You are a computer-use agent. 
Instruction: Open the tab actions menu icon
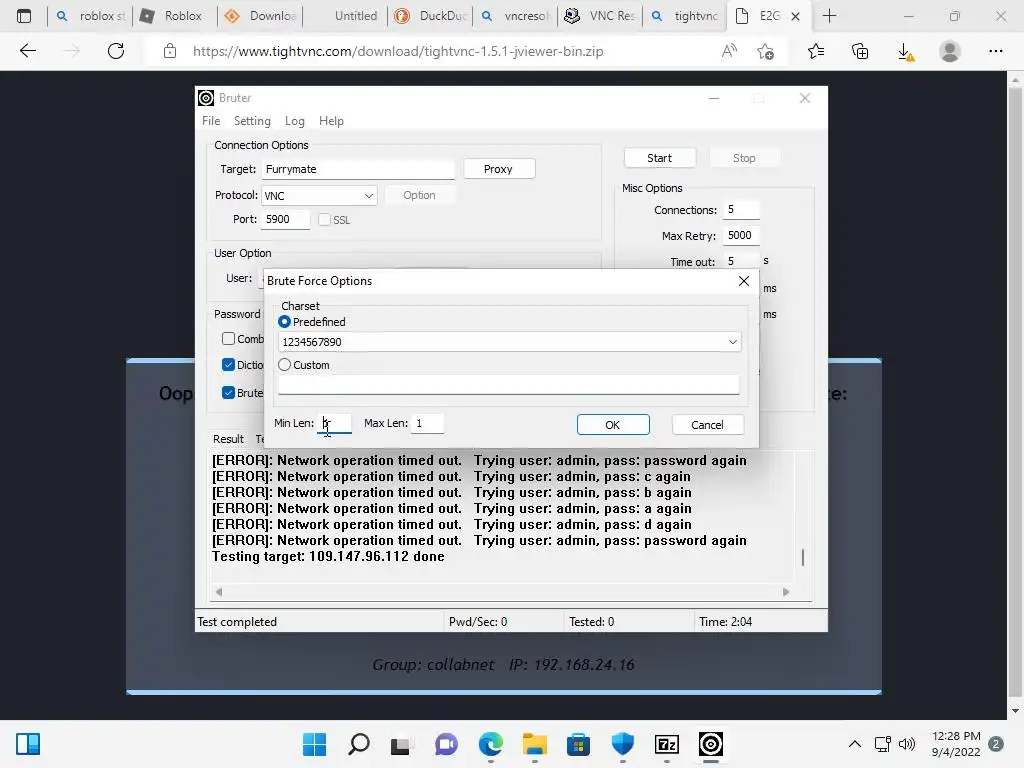[x=24, y=16]
